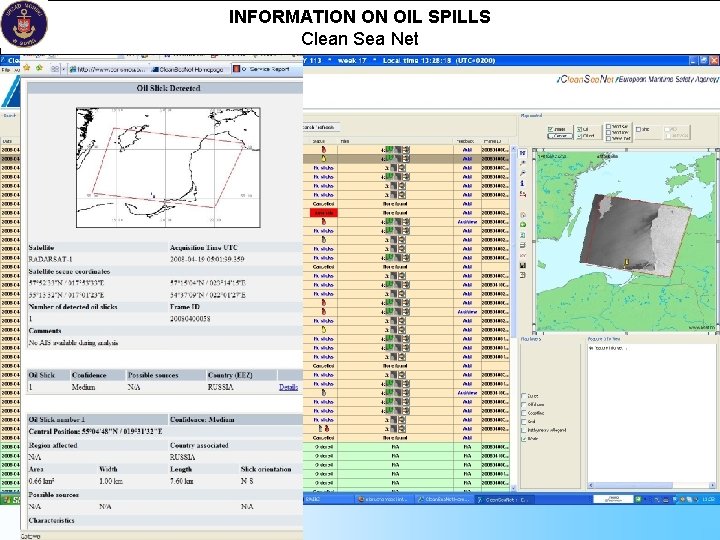Toggle the Coastline map layer checkbox
Viewport: 720px width, 540px height.
coord(523,413)
